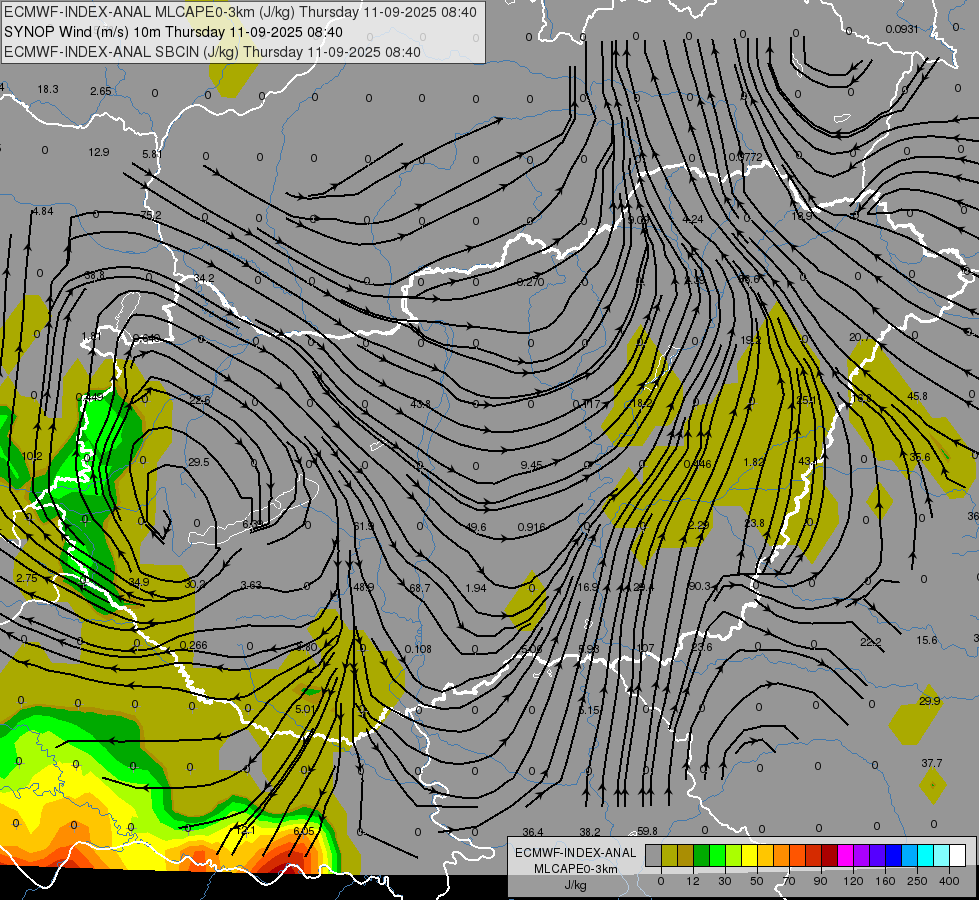Click the map value 0.916
979x900 pixels.
pyautogui.click(x=531, y=527)
